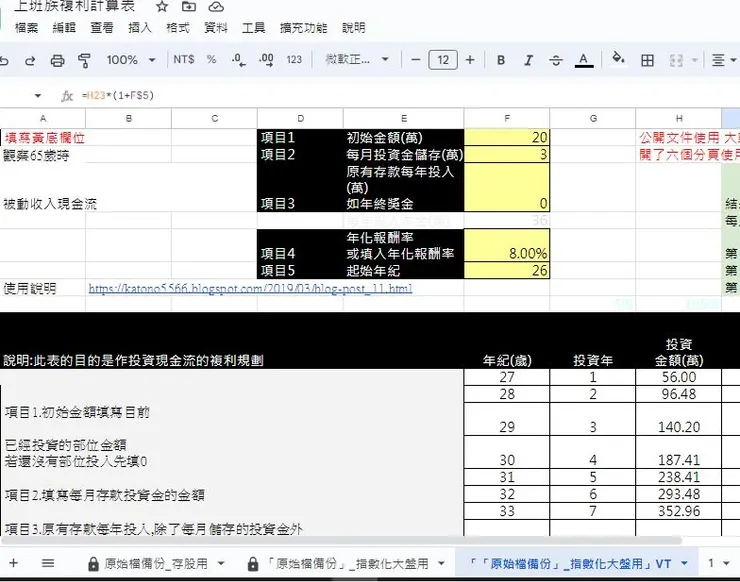The height and width of the screenshot is (582, 740).
Task: Open the 資料 menu
Action: click(216, 28)
